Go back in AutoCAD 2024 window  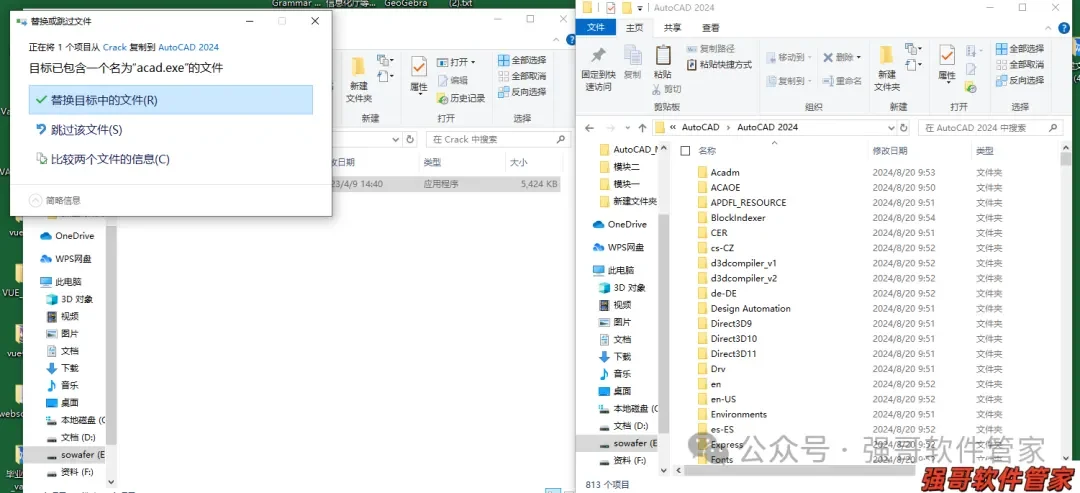point(589,127)
